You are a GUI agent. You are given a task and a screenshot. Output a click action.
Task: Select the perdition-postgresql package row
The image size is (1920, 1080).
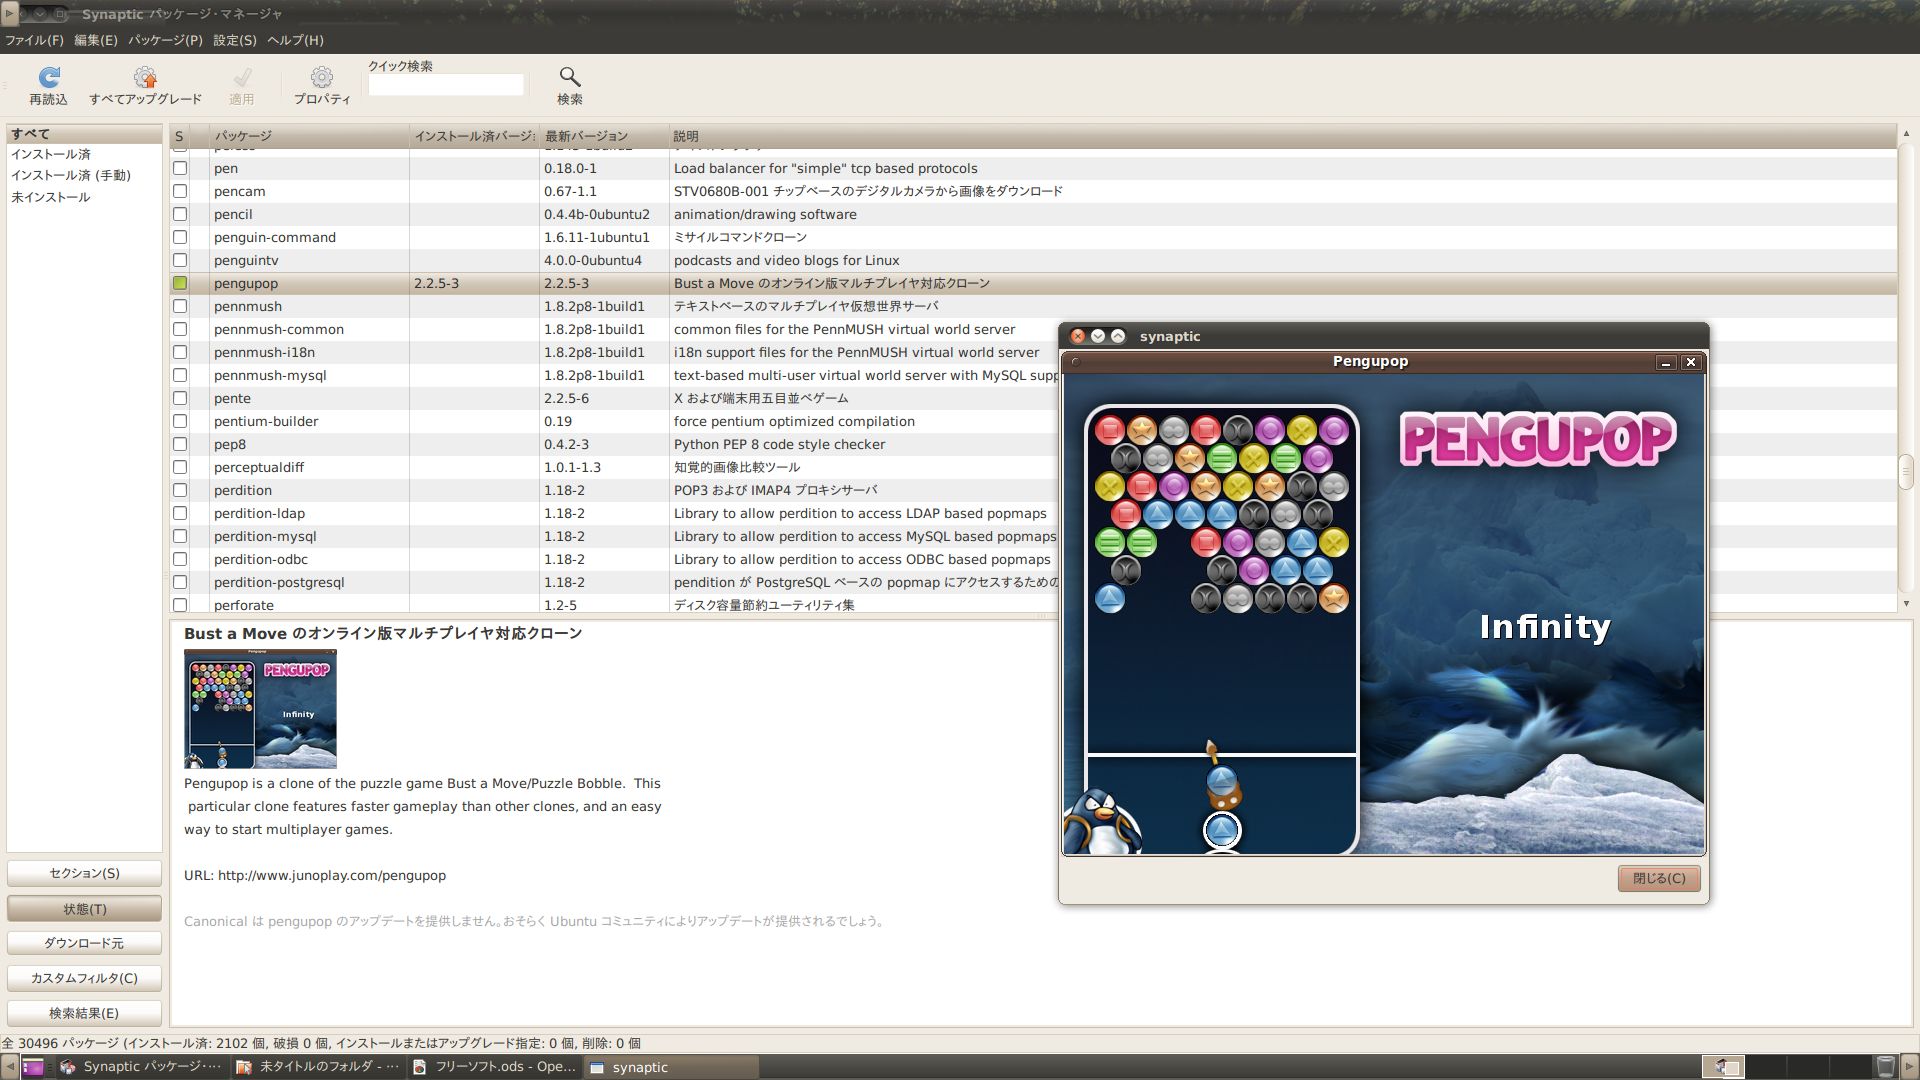click(x=615, y=582)
